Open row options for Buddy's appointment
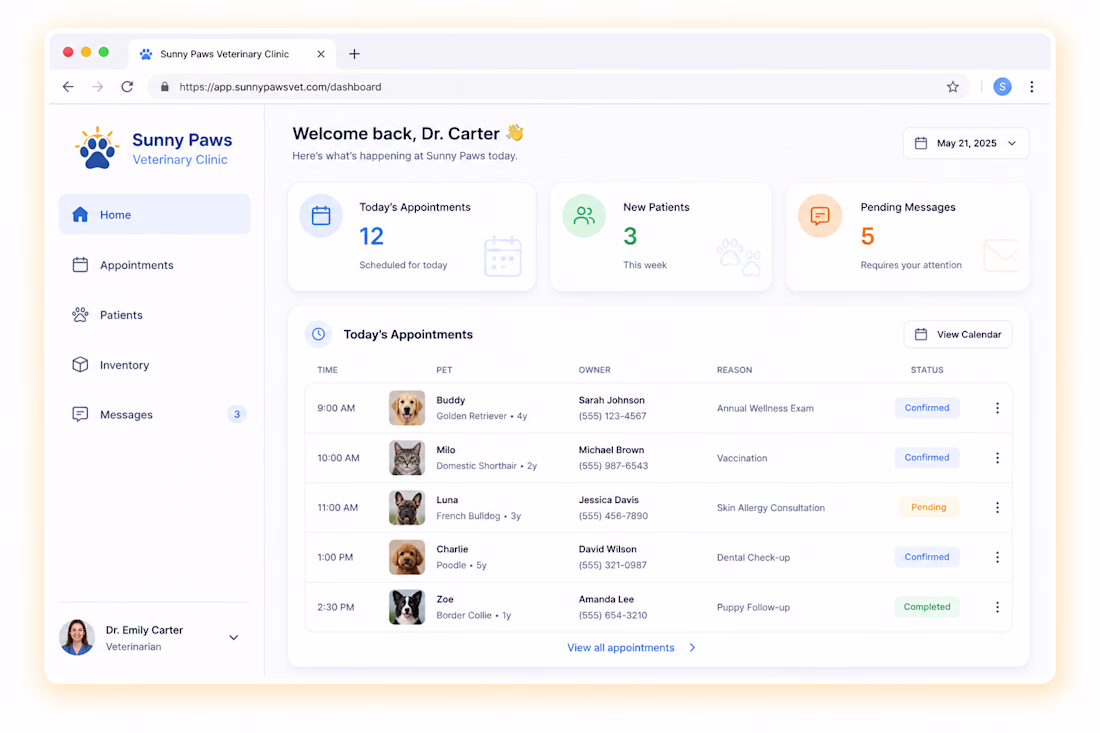This screenshot has height=733, width=1100. pos(997,408)
